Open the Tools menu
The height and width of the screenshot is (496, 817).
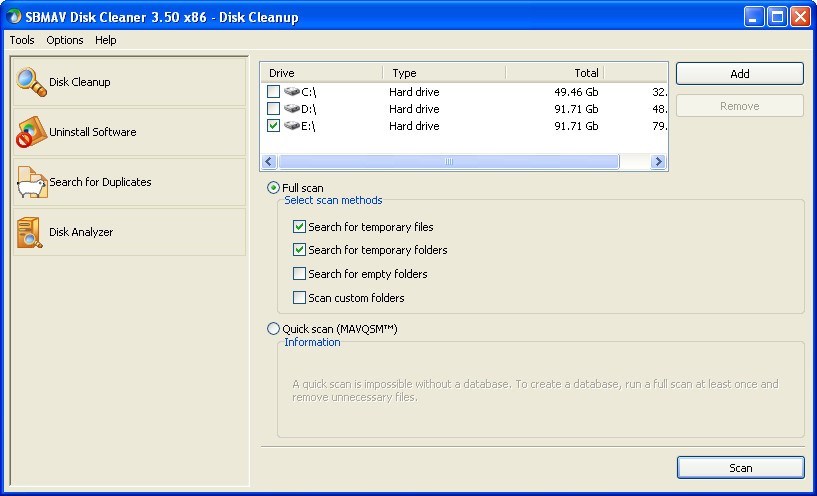[22, 40]
